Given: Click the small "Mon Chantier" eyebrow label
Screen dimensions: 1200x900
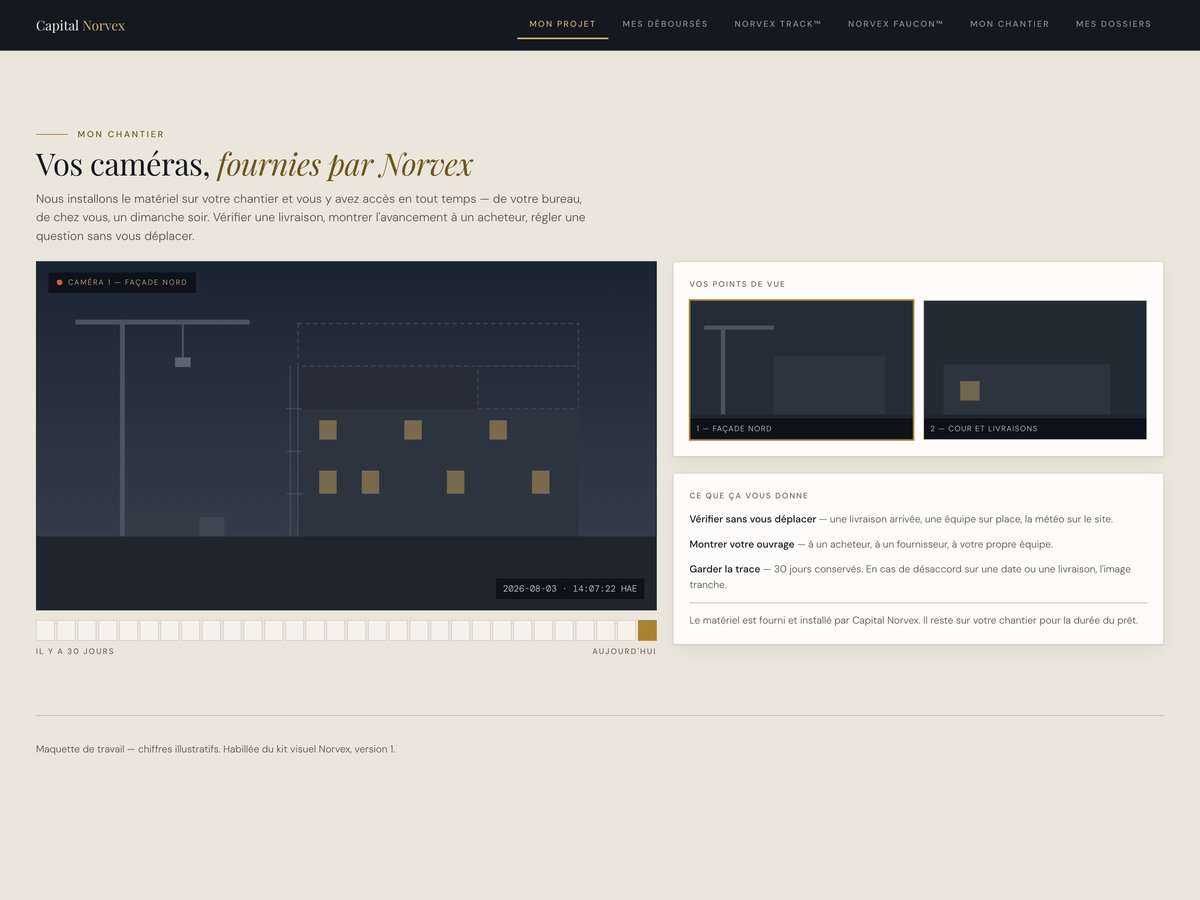Looking at the screenshot, I should point(121,134).
